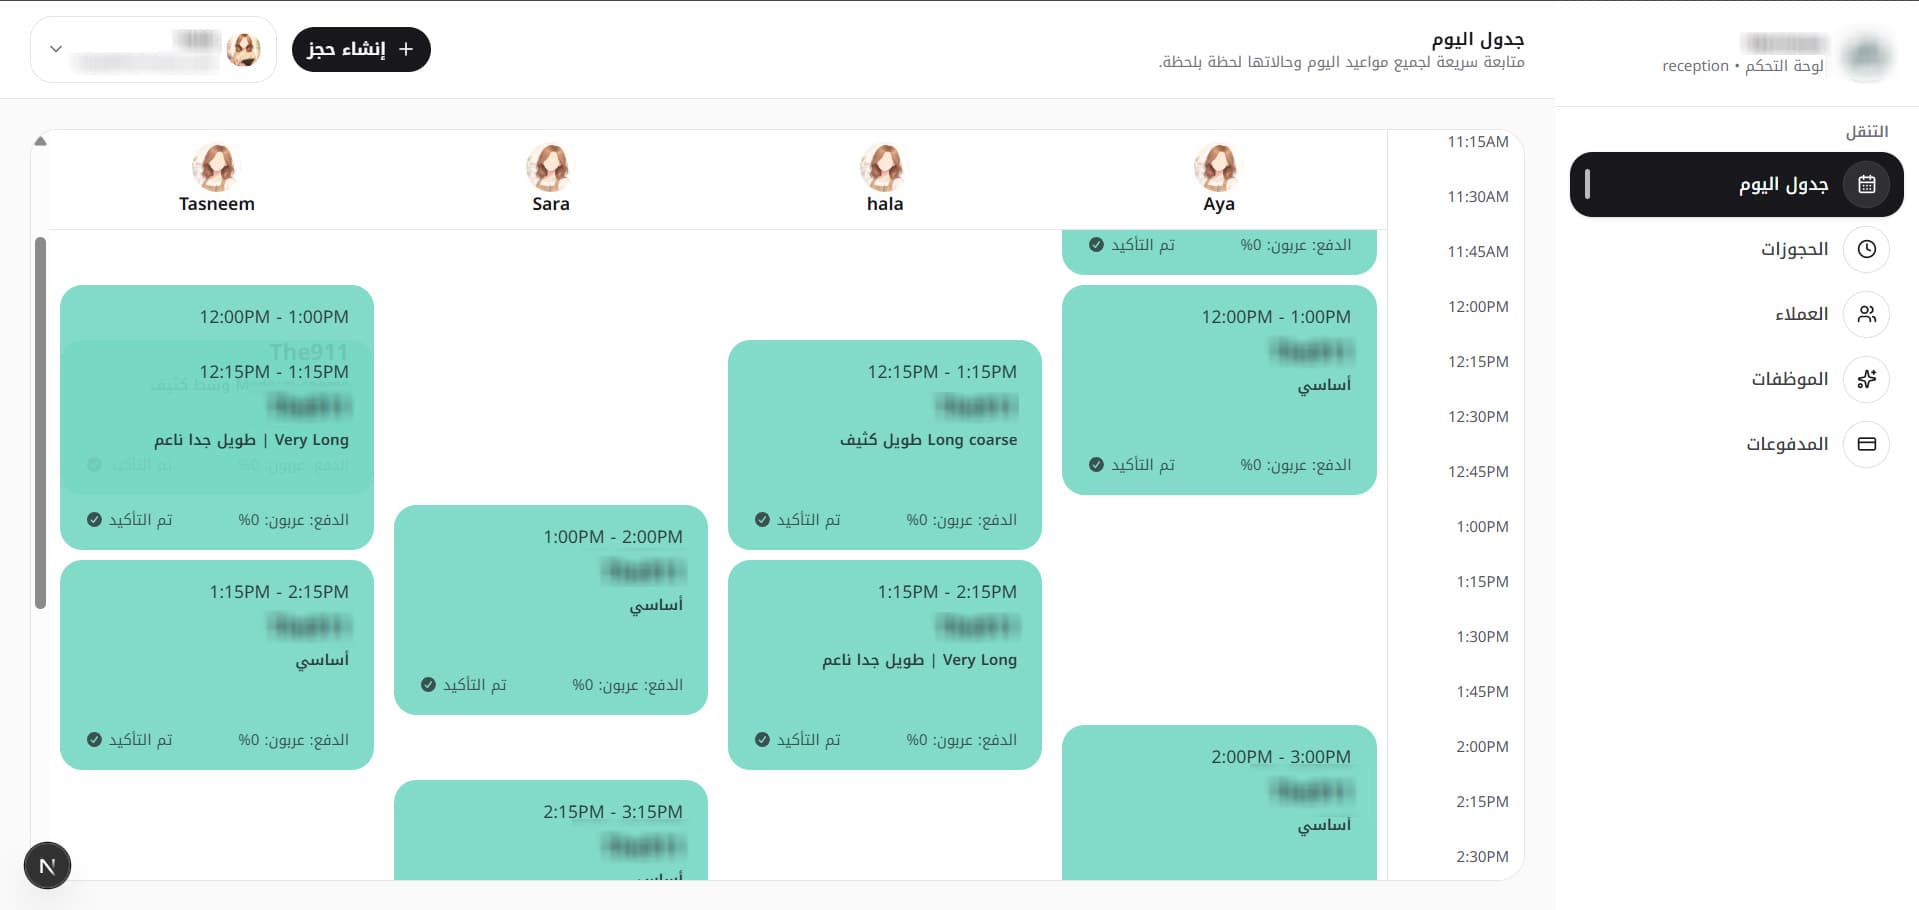1919x910 pixels.
Task: Click the card icon beside المدفوعات
Action: [x=1866, y=444]
